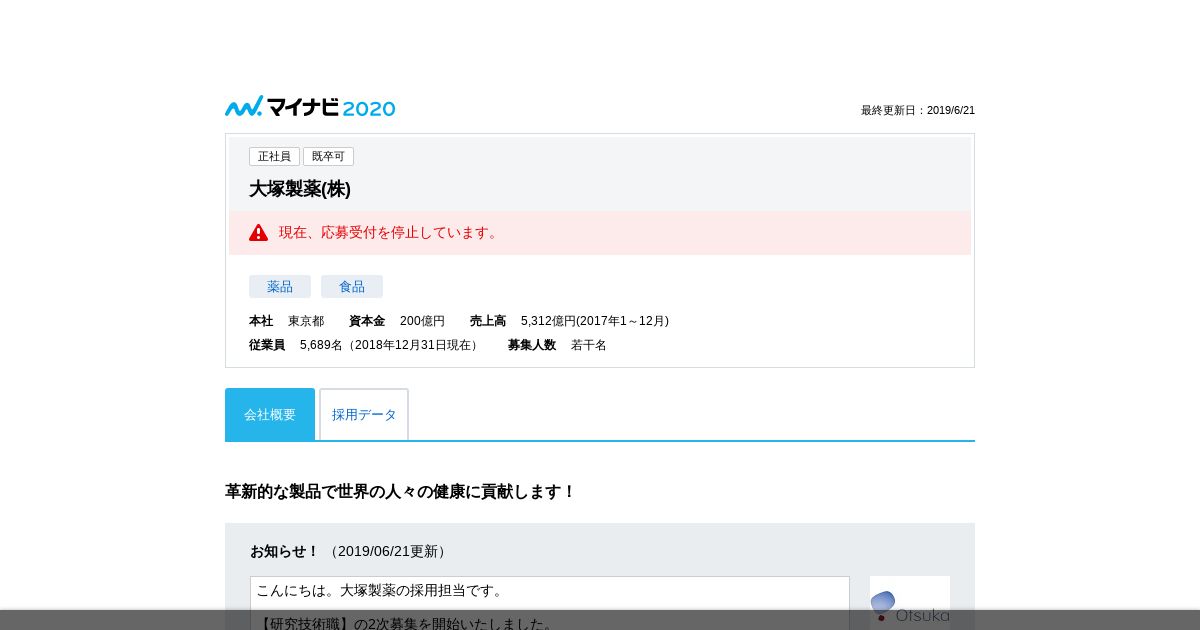
Task: Click the headline 革新的な製品で世界の人々の健康に貢献します！
Action: 401,492
